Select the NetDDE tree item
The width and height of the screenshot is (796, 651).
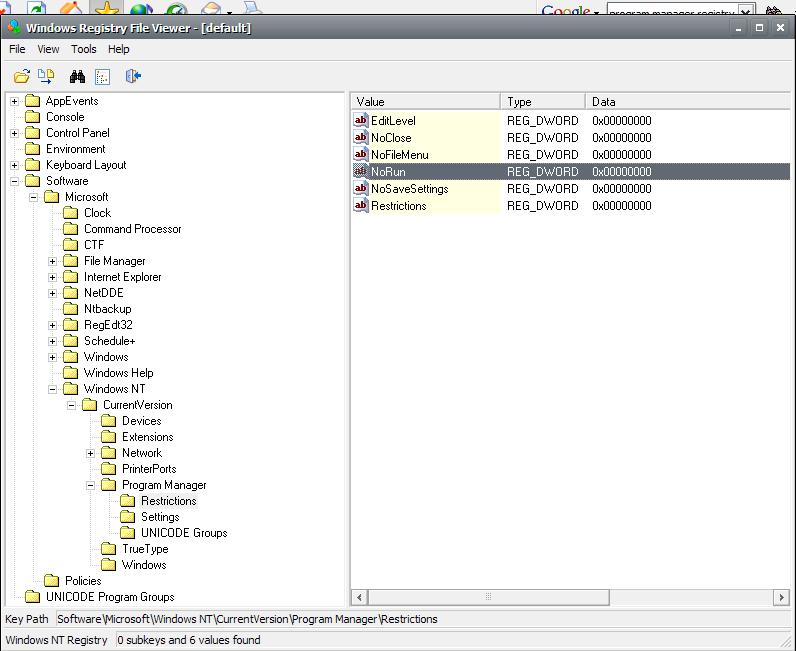pyautogui.click(x=104, y=293)
